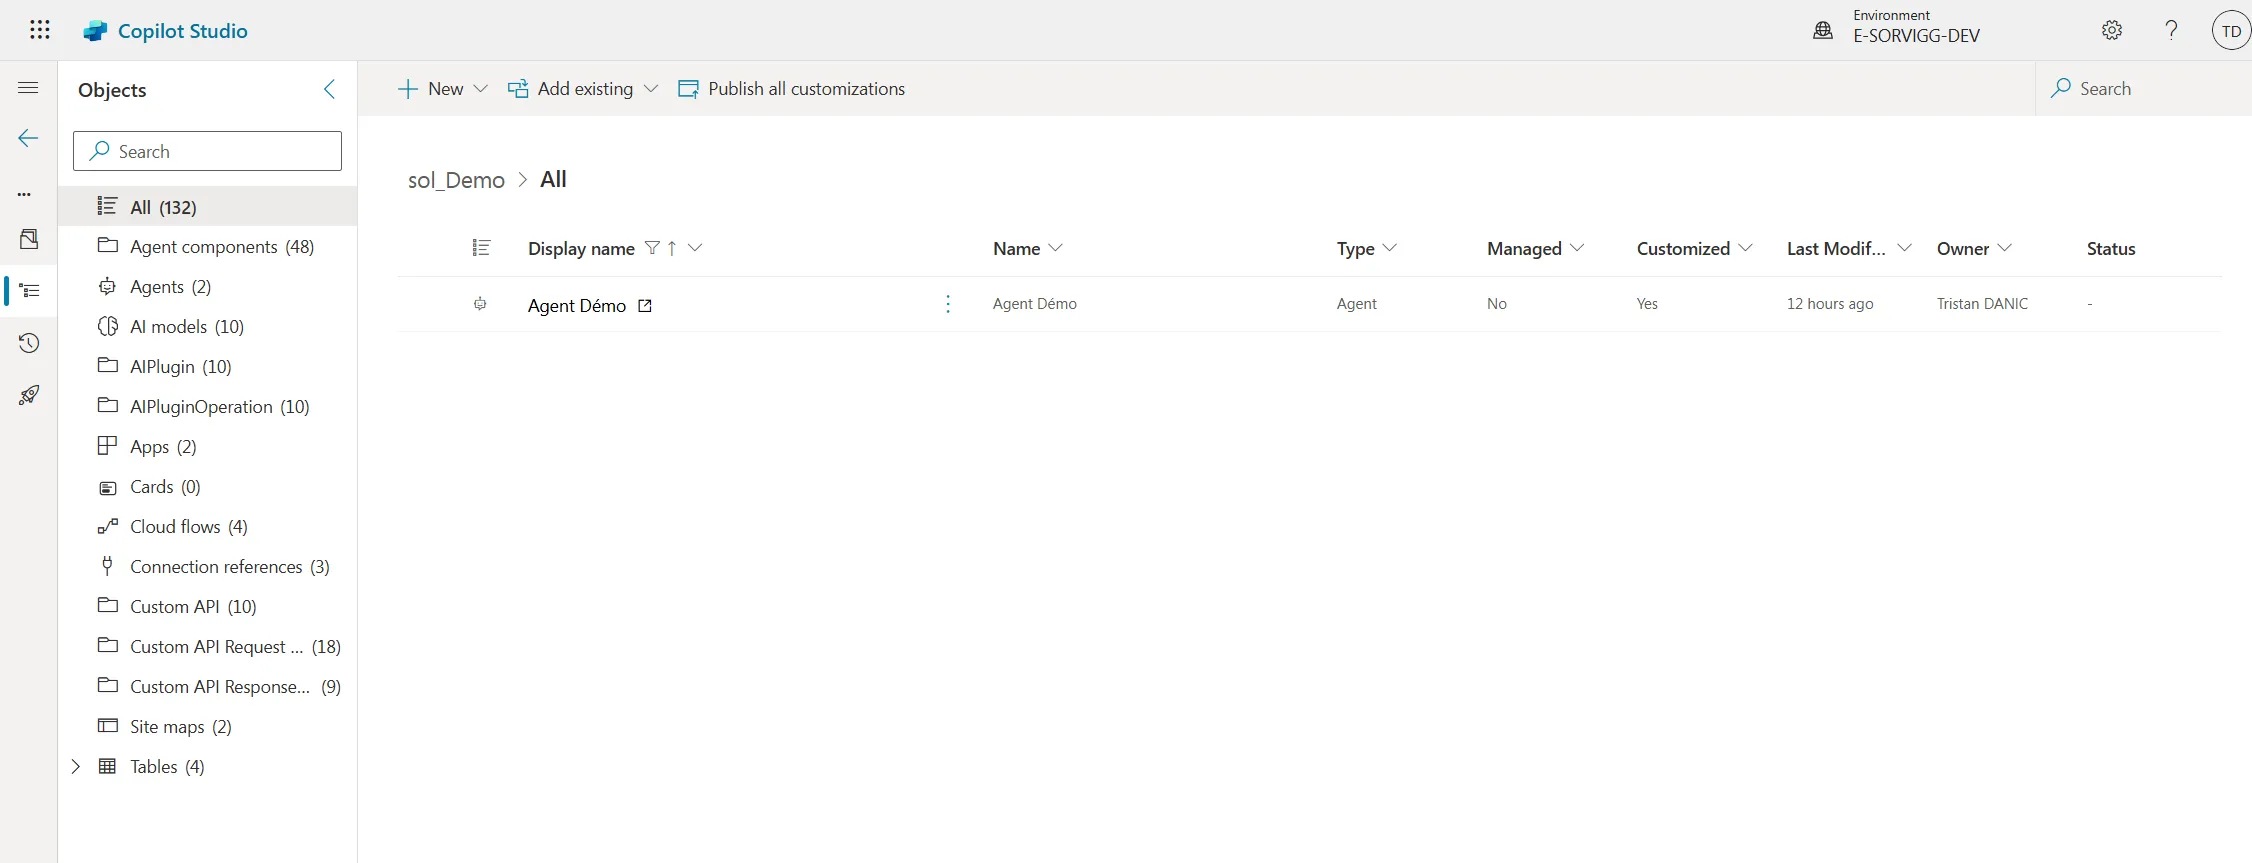Viewport: 2252px width, 863px height.
Task: Focus the top-right Search field
Action: coord(2144,88)
